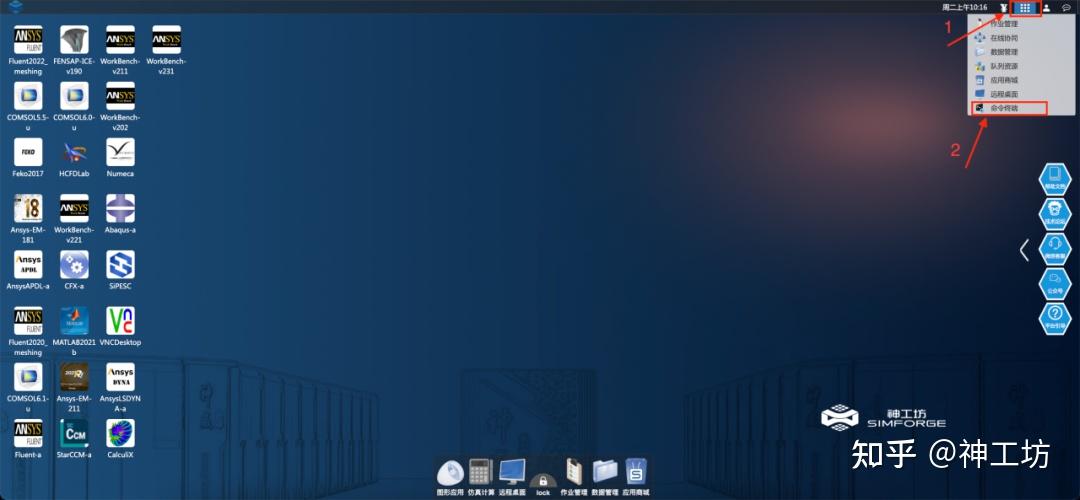The width and height of the screenshot is (1080, 500).
Task: Click the WorkBench-v202 desktop icon
Action: pos(121,96)
